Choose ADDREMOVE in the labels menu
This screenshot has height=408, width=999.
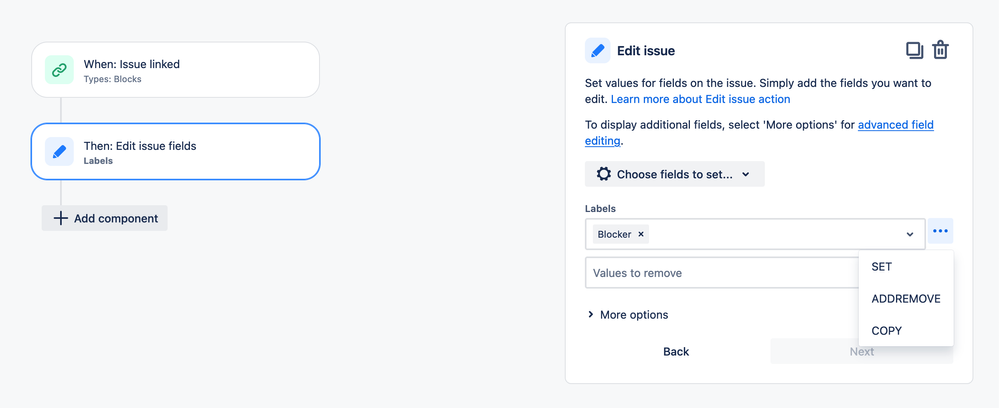(906, 299)
